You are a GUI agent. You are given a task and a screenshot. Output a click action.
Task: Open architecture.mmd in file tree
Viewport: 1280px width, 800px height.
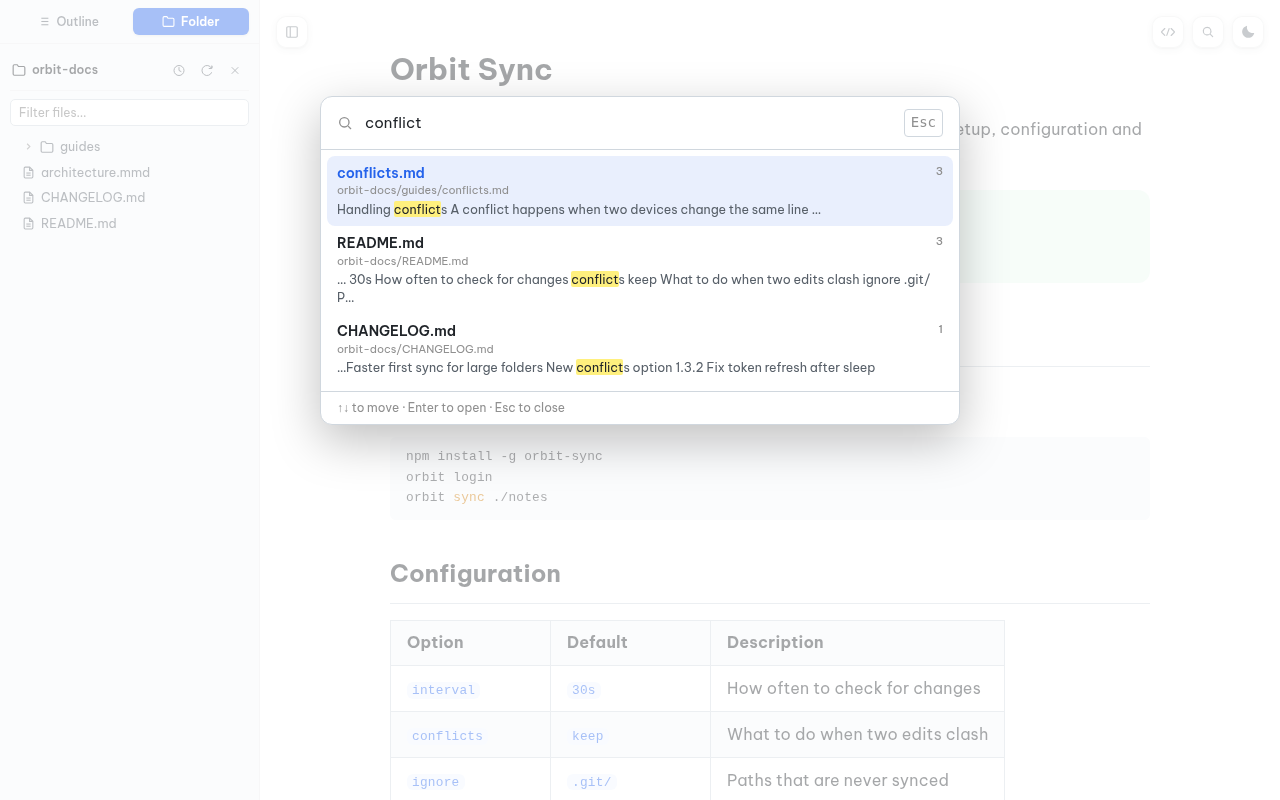click(x=95, y=172)
